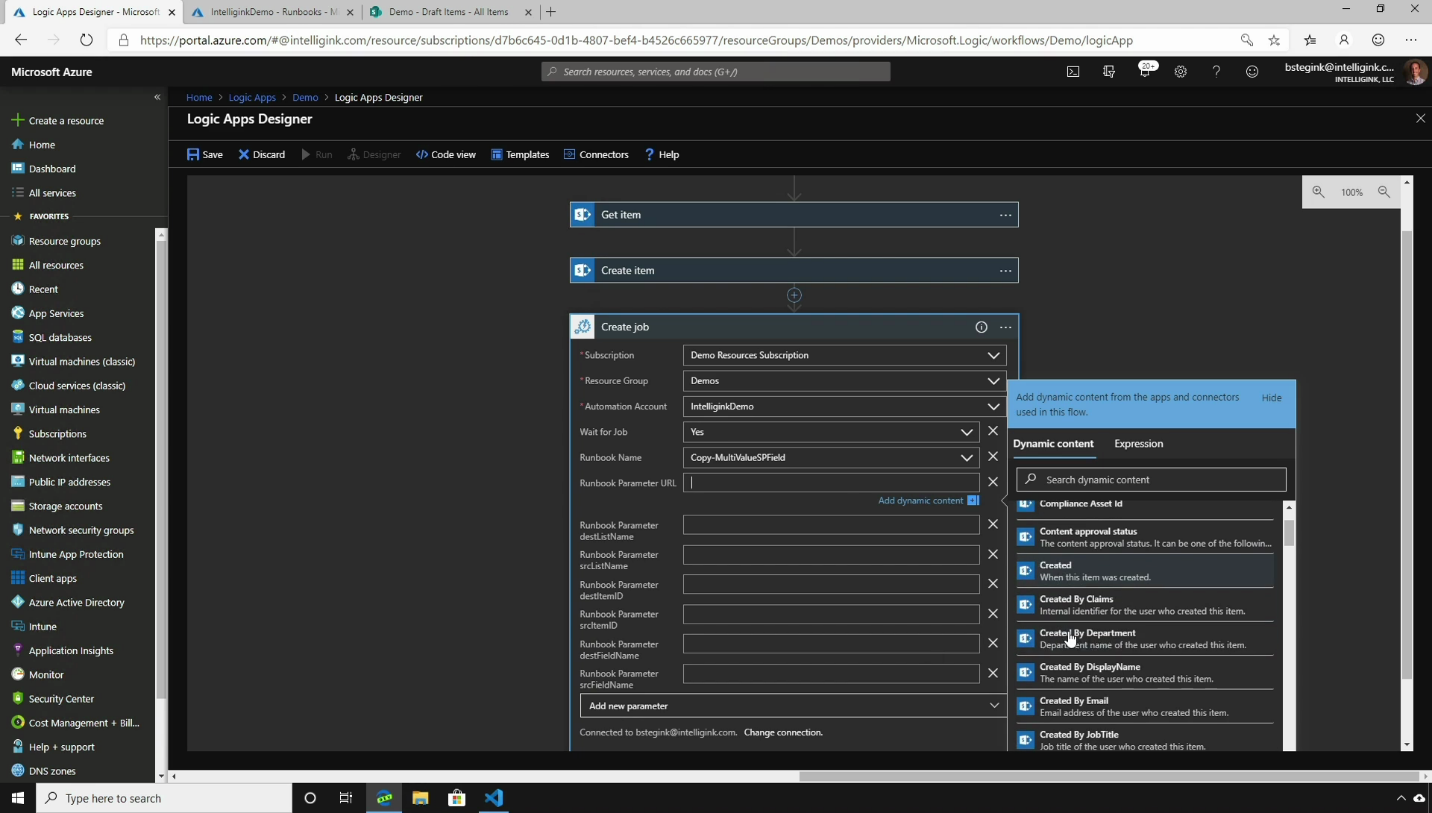The image size is (1432, 813).
Task: Remove the Wait for Job parameter
Action: coord(993,431)
